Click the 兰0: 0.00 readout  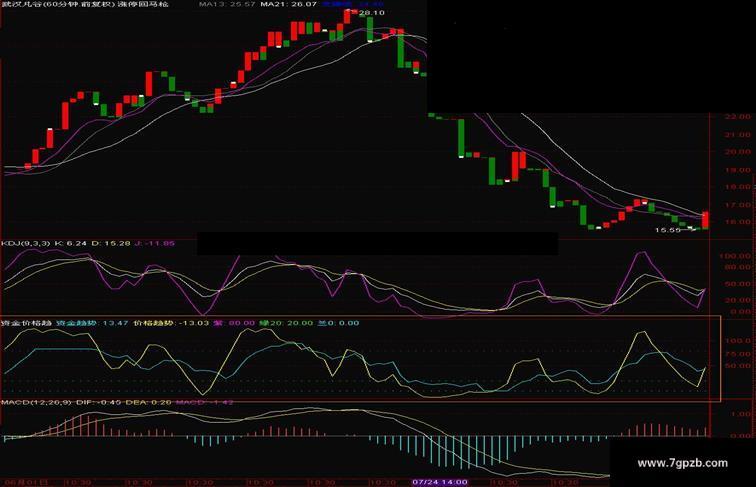click(x=338, y=323)
